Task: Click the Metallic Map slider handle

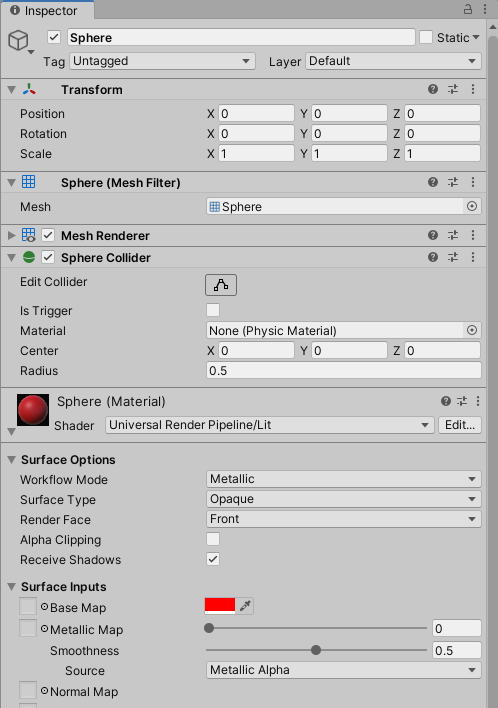Action: click(x=209, y=628)
